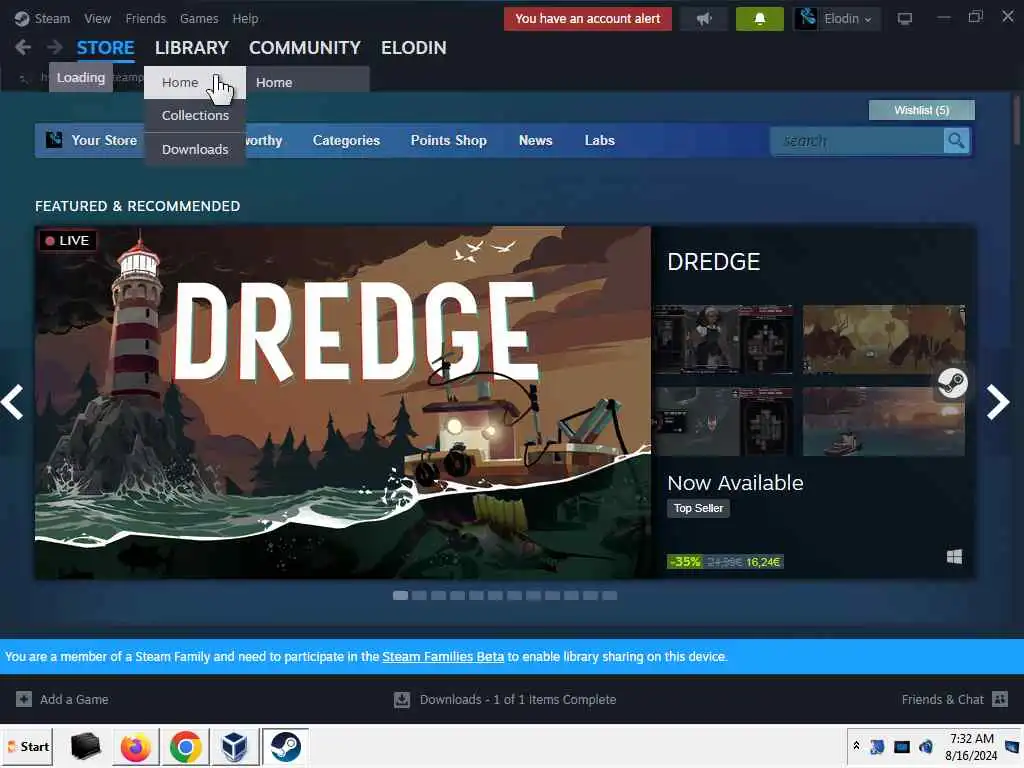Go to the LIBRARY tab
Screen dimensions: 1024x768
pyautogui.click(x=191, y=48)
